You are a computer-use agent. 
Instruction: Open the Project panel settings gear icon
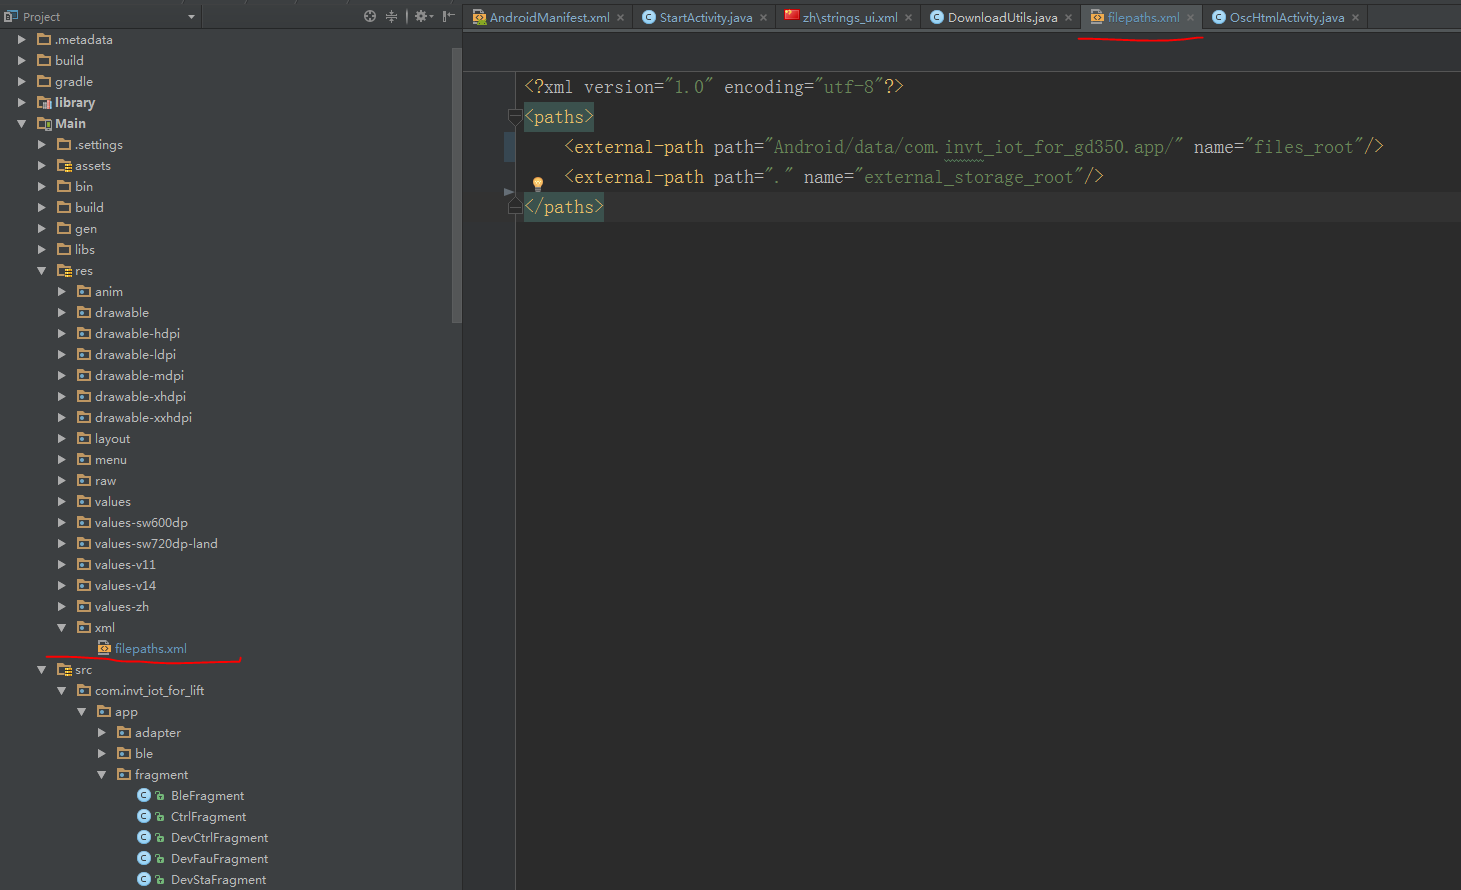421,16
